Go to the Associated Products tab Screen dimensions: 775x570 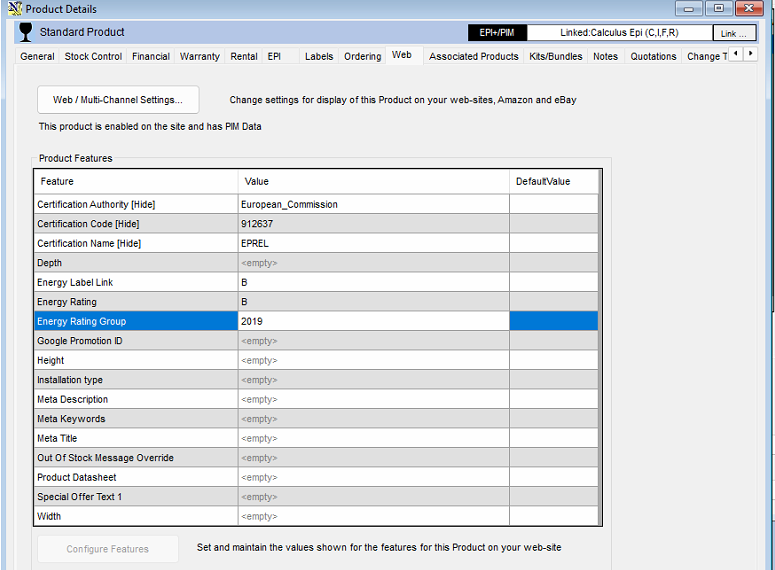point(473,57)
